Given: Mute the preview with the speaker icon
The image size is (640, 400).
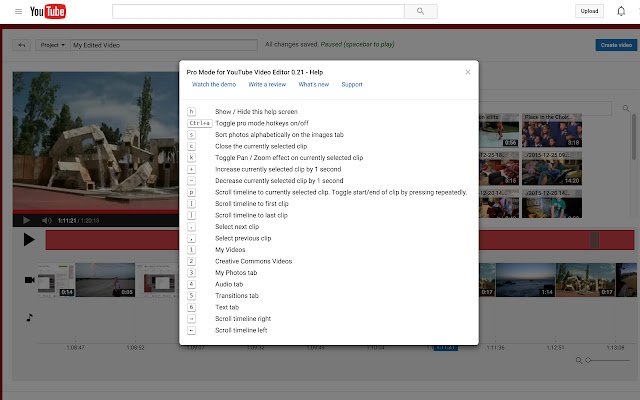Looking at the screenshot, I should click(x=47, y=220).
